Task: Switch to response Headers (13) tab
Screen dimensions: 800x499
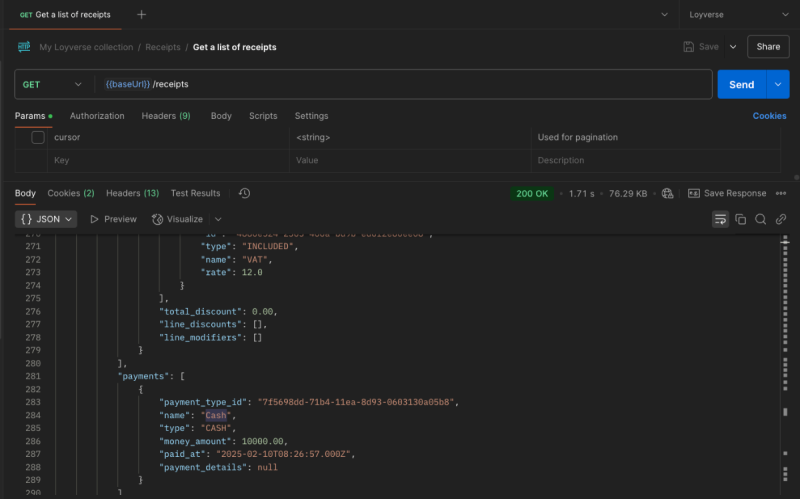Action: point(132,193)
